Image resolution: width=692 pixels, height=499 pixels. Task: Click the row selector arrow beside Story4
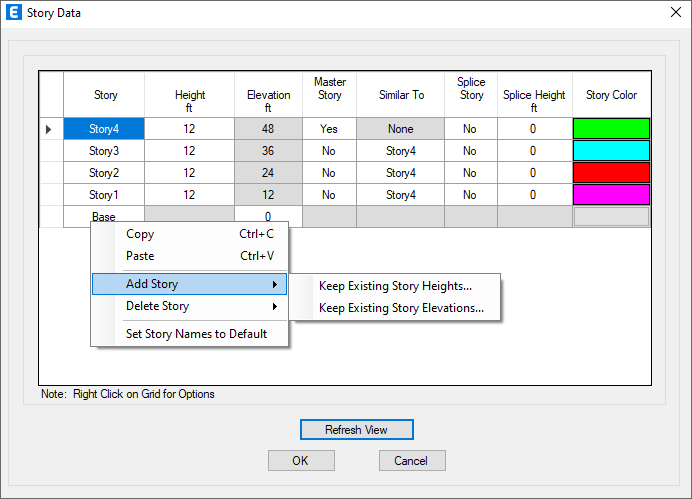point(49,129)
